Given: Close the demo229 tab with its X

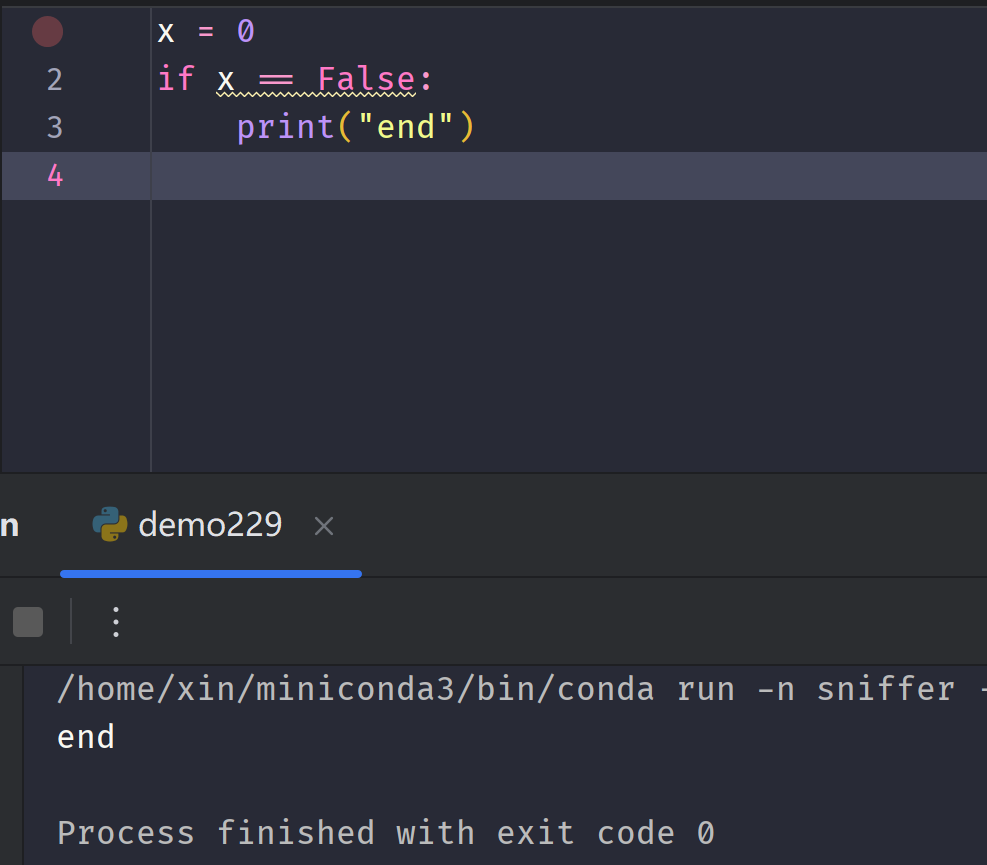Looking at the screenshot, I should pyautogui.click(x=323, y=525).
